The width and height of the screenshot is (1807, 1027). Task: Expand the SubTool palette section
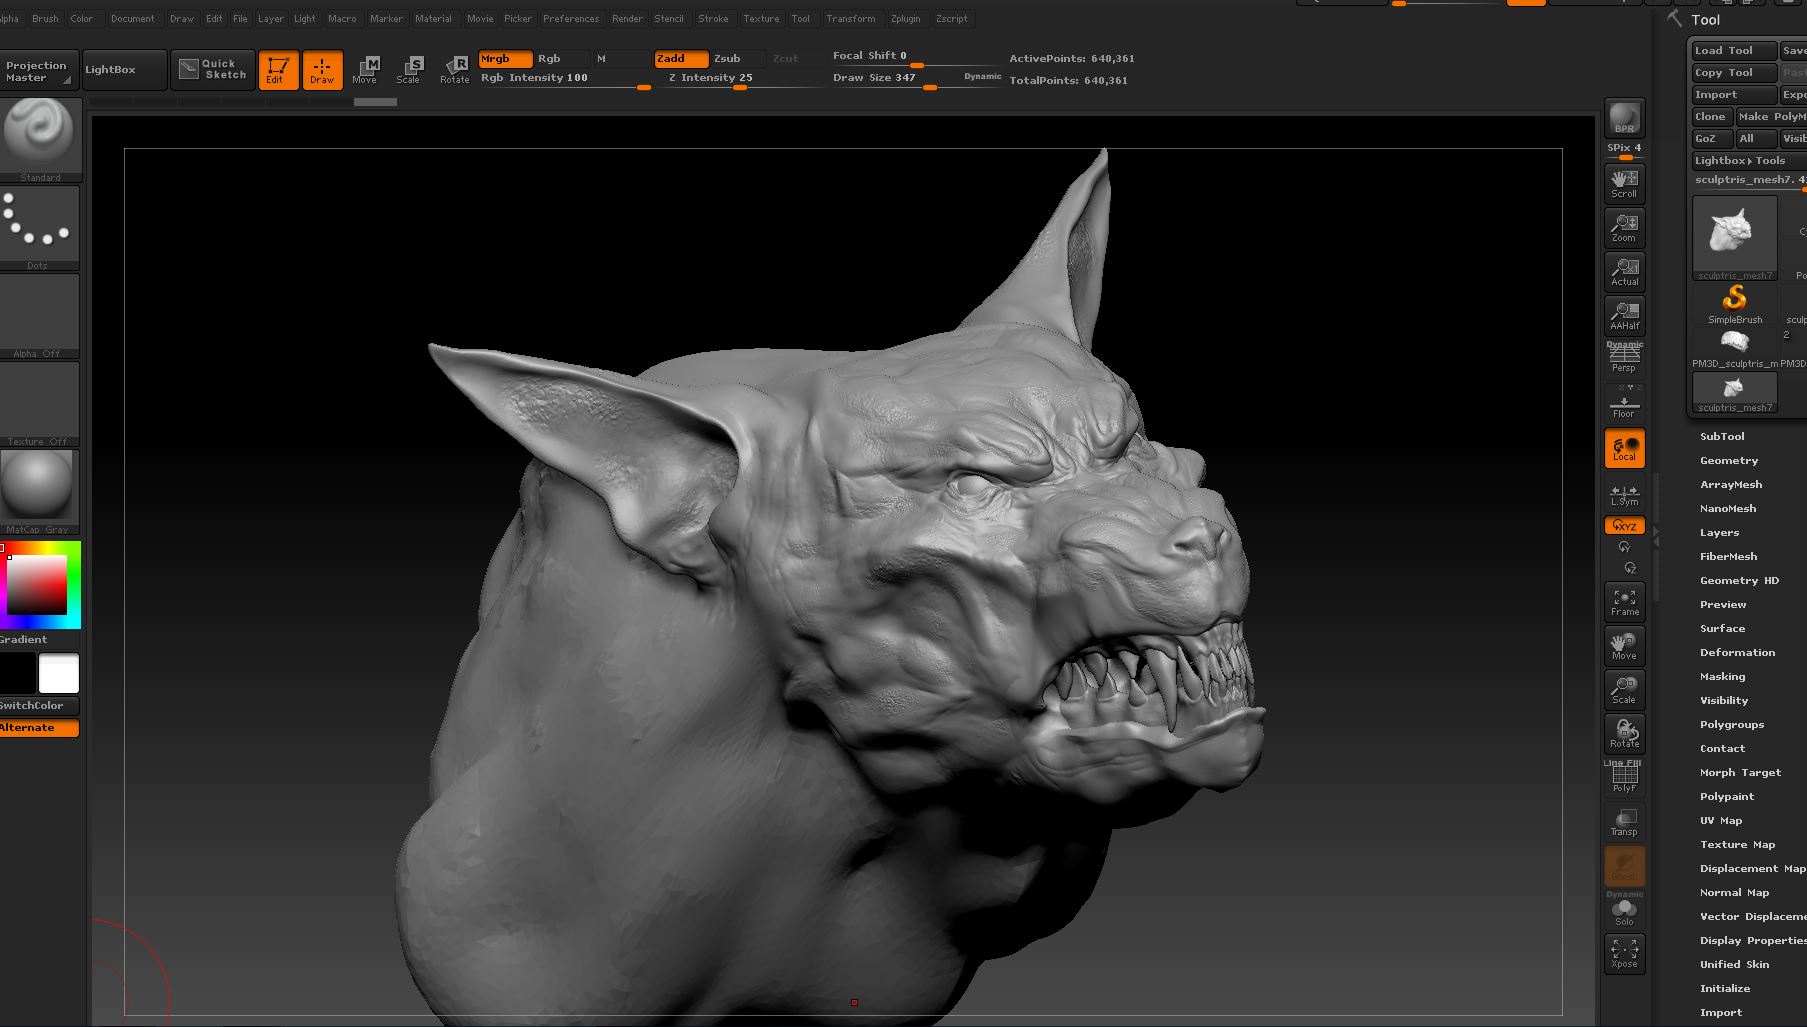point(1722,437)
